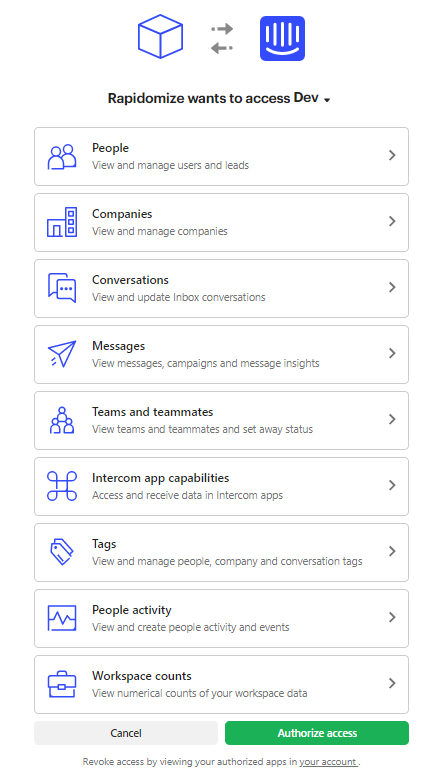Viewport: 444px width, 774px height.
Task: Cancel the authorization request
Action: [x=126, y=733]
